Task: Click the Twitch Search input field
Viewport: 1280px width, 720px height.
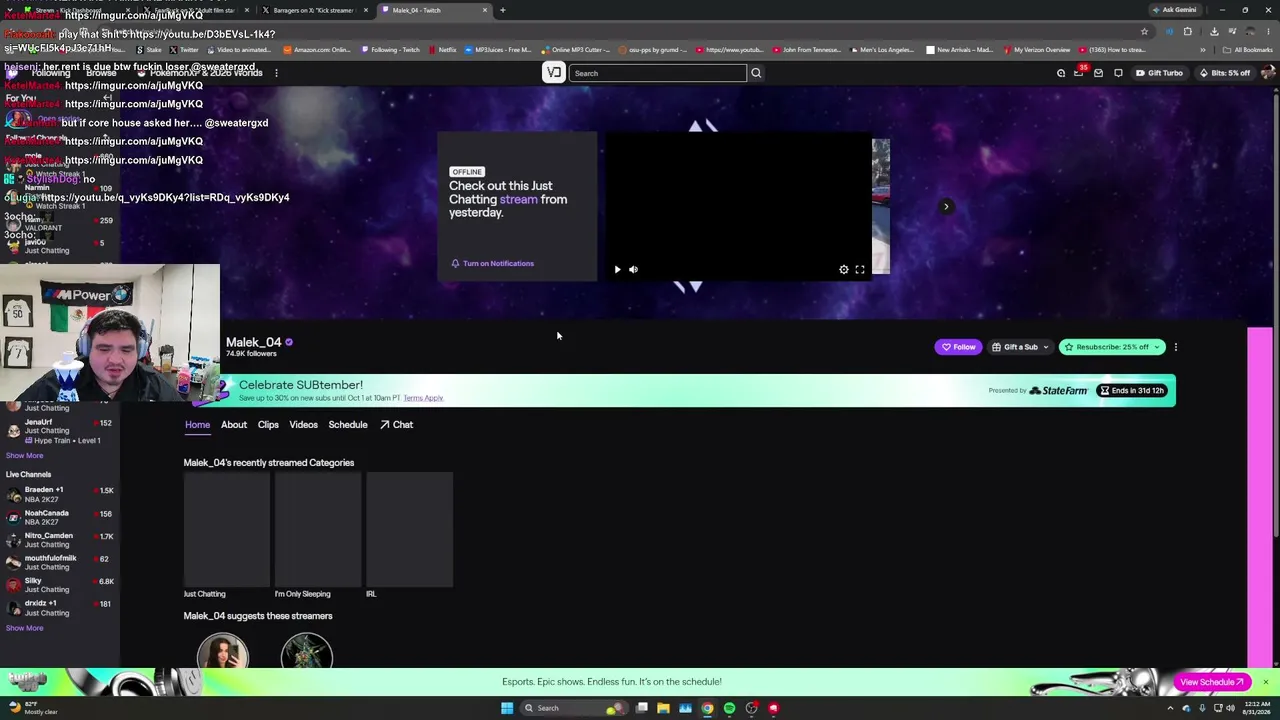Action: click(x=658, y=73)
